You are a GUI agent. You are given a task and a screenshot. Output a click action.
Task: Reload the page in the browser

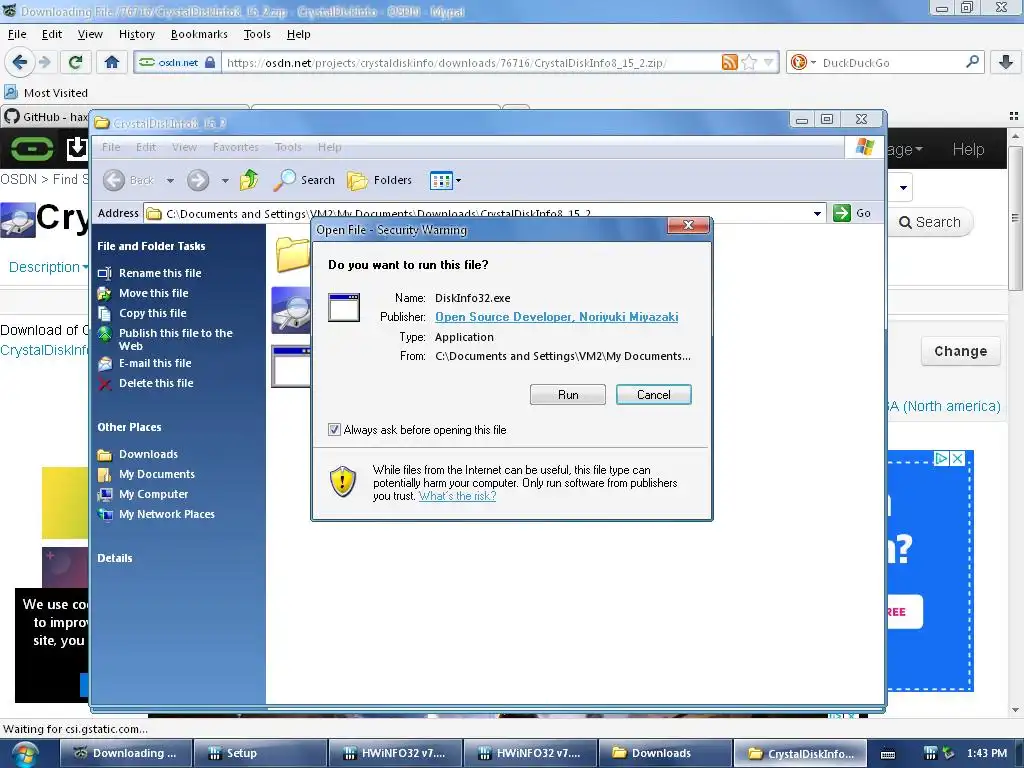click(75, 62)
